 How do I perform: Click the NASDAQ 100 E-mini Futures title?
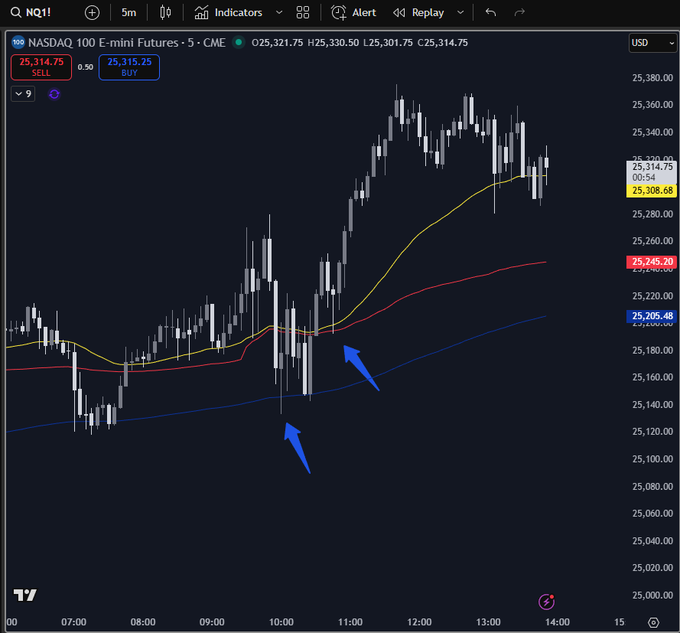[x=127, y=42]
